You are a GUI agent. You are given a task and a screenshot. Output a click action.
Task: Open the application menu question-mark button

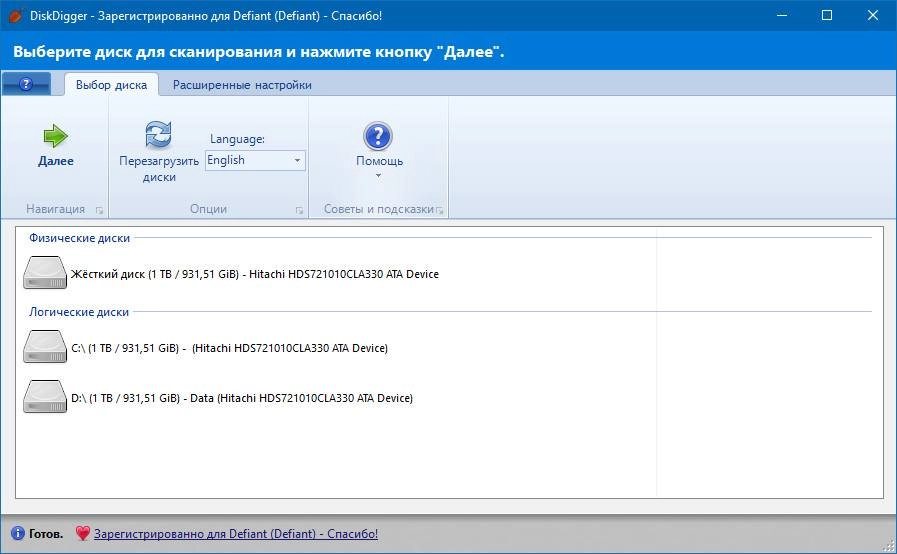[26, 84]
